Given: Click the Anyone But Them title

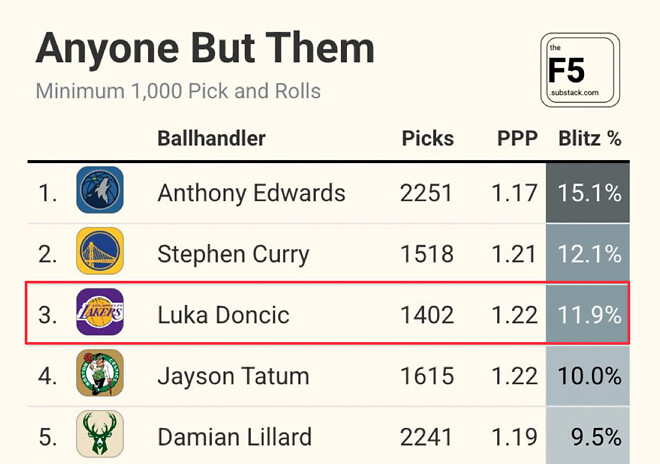Looking at the screenshot, I should point(205,48).
